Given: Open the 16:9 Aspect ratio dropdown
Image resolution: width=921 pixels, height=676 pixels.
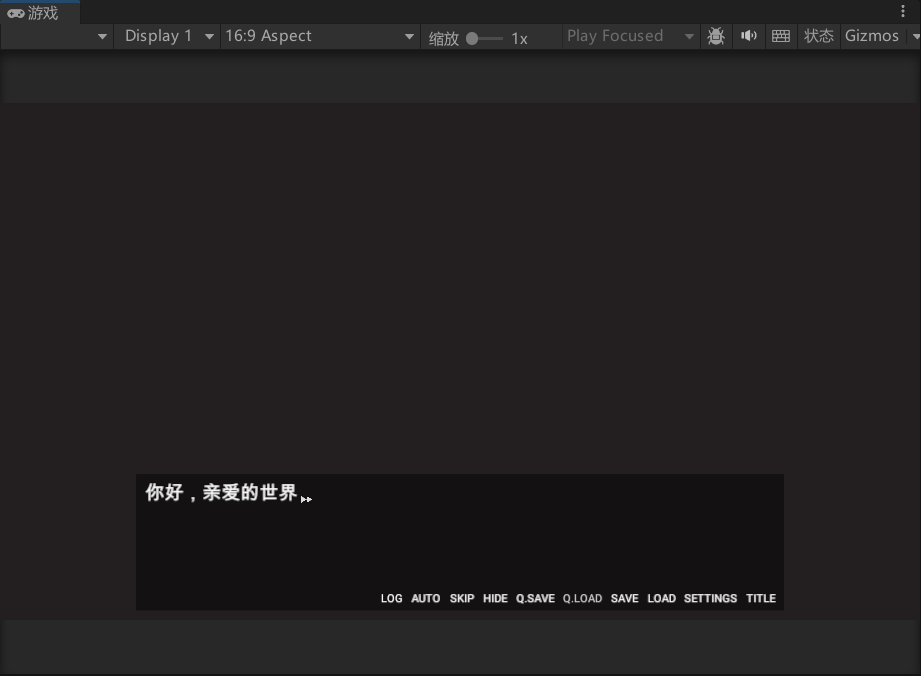Looking at the screenshot, I should coord(320,36).
